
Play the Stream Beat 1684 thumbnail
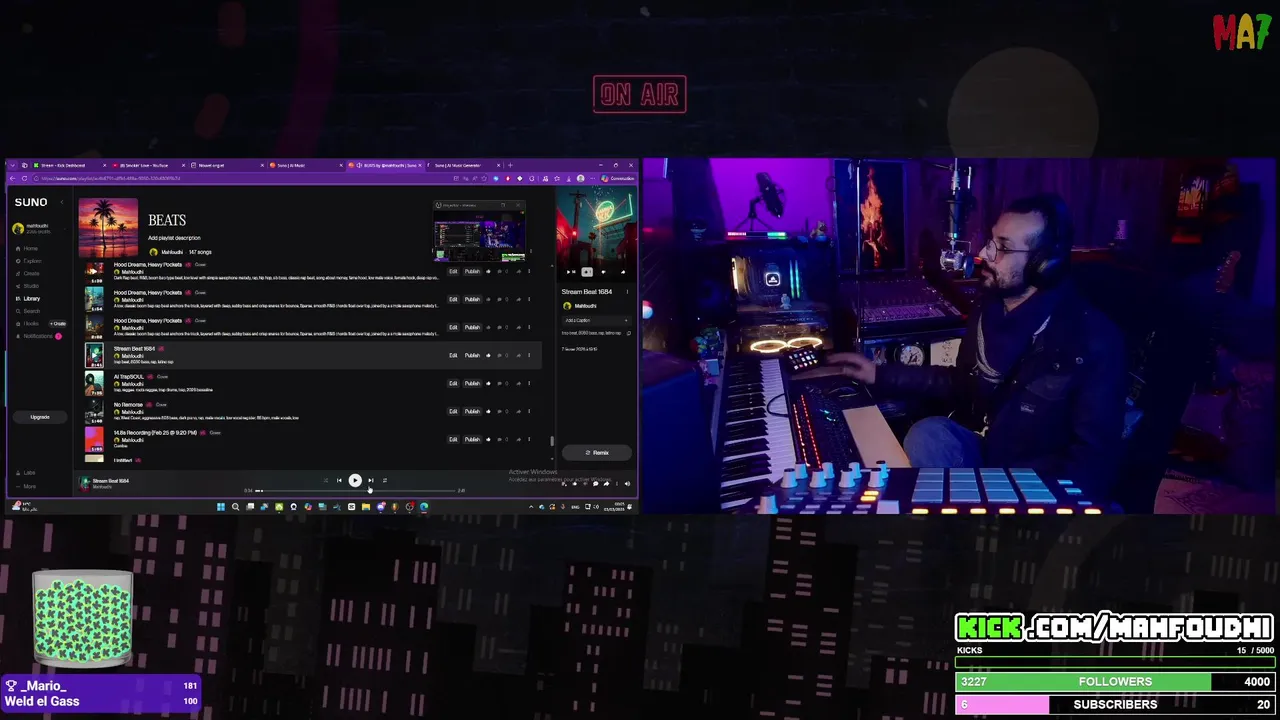pyautogui.click(x=94, y=355)
